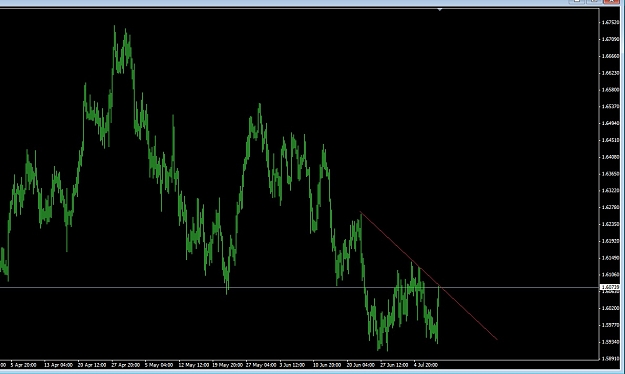The width and height of the screenshot is (625, 374).
Task: Click the 1.59770 price label
Action: coord(611,325)
